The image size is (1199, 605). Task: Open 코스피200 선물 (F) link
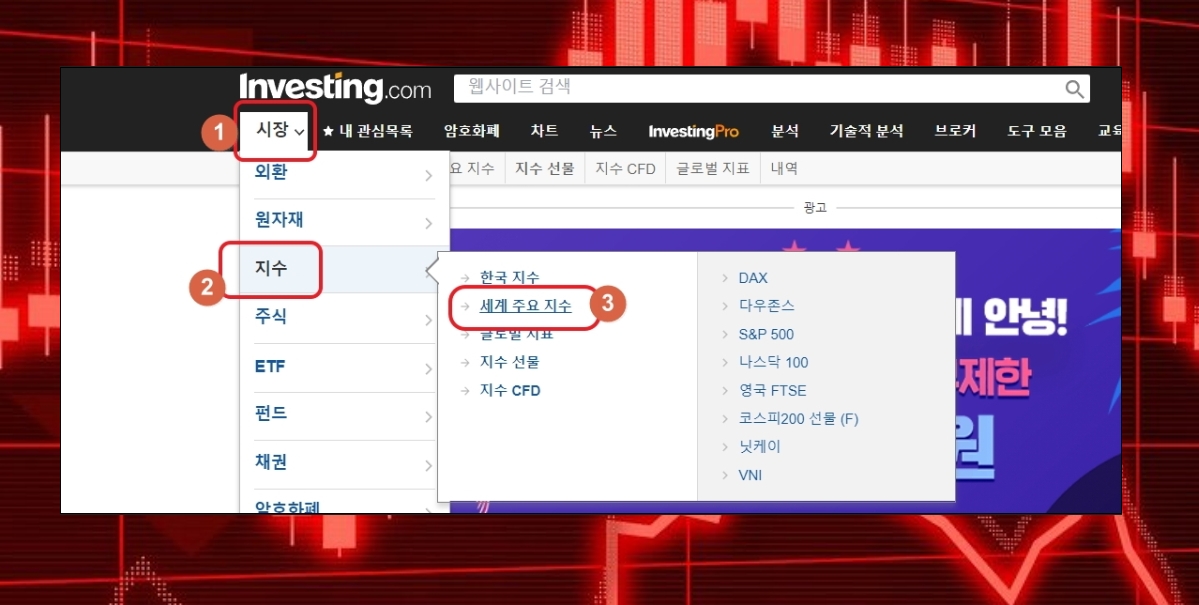coord(798,419)
